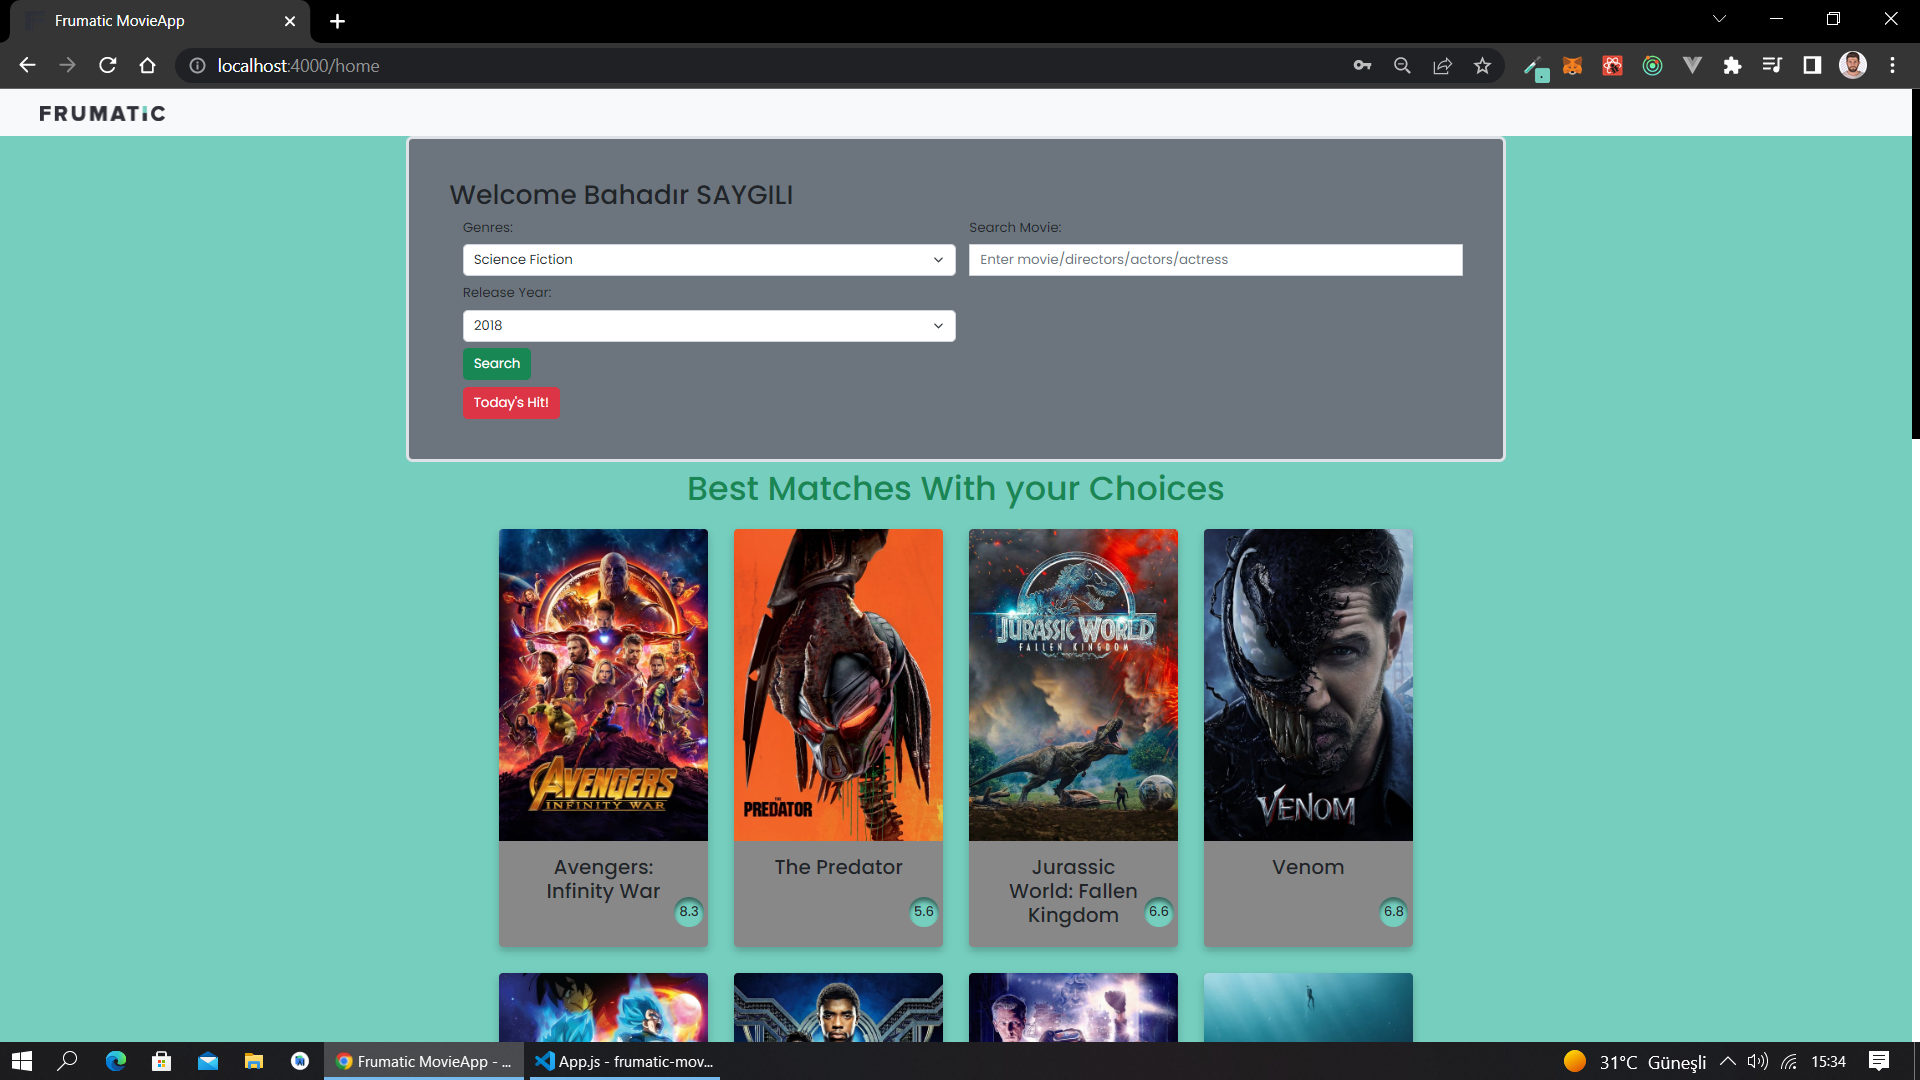Open Chrome's three-dot menu
1920x1080 pixels.
click(1892, 65)
